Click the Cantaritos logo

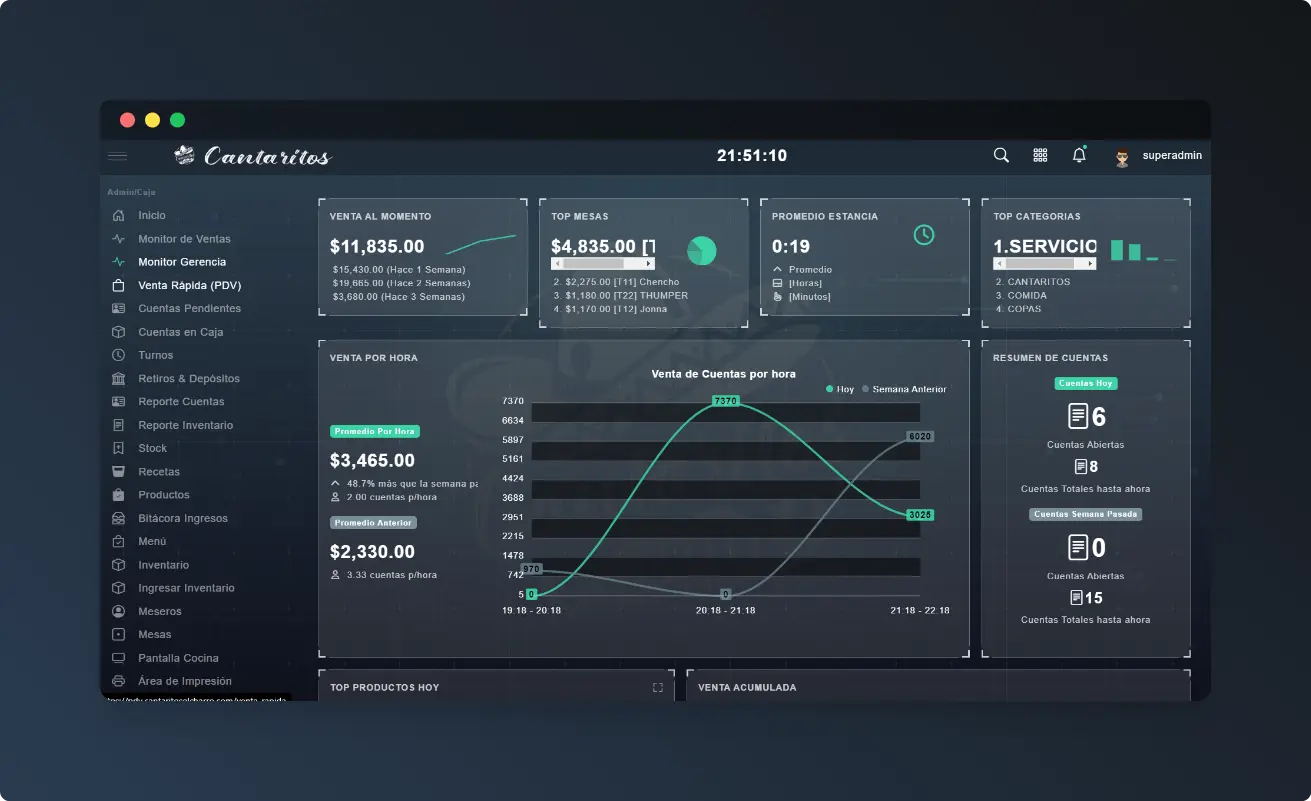click(252, 156)
